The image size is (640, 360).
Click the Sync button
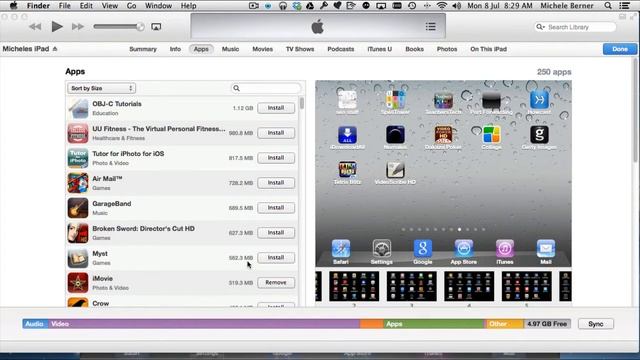pos(596,324)
